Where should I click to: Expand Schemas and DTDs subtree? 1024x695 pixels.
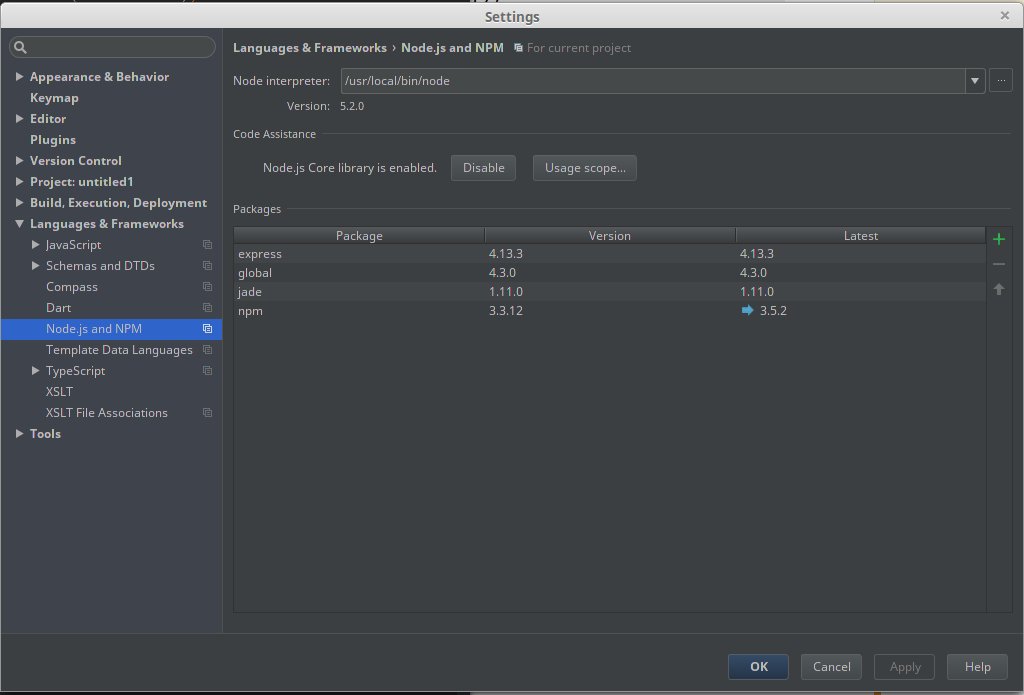[35, 265]
